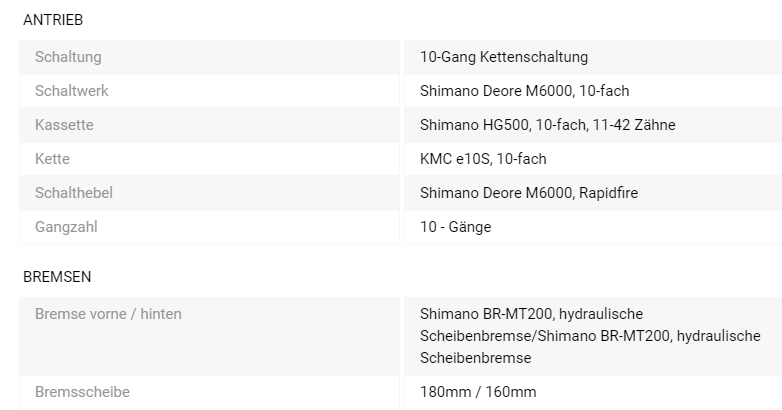This screenshot has width=782, height=410.
Task: Select the Kassette row label
Action: tap(64, 125)
